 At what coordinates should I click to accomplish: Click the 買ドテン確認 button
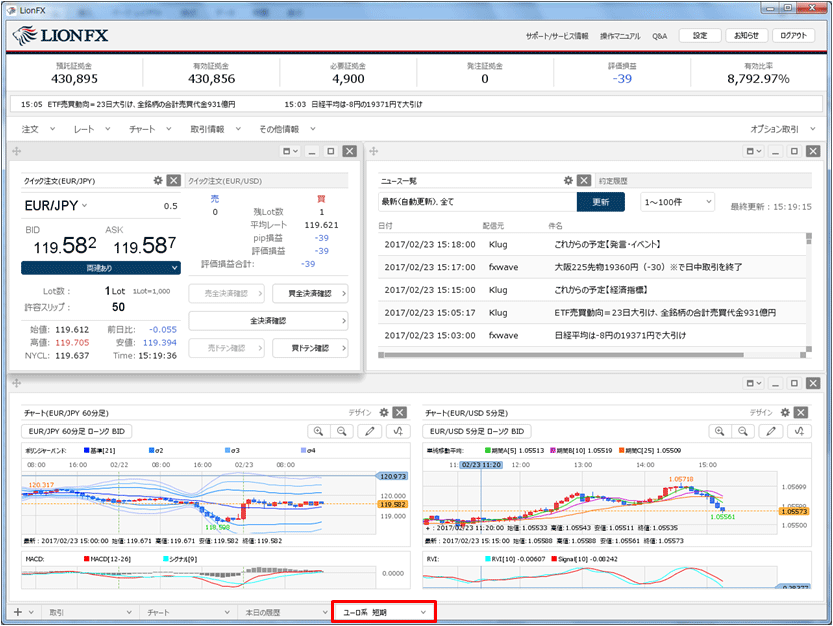pos(310,348)
